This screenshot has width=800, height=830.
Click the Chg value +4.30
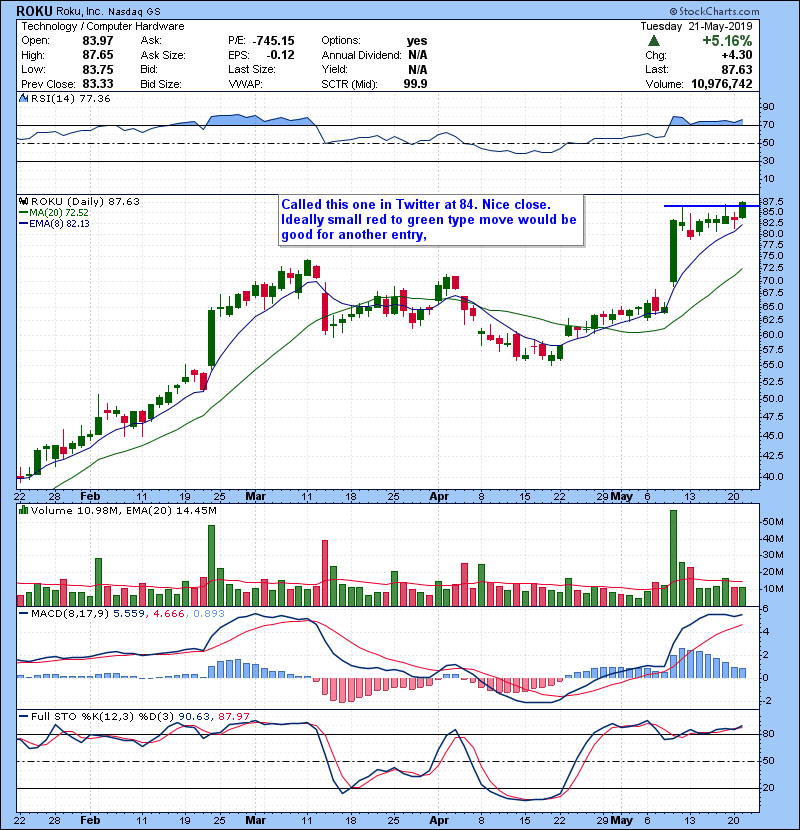coord(736,55)
